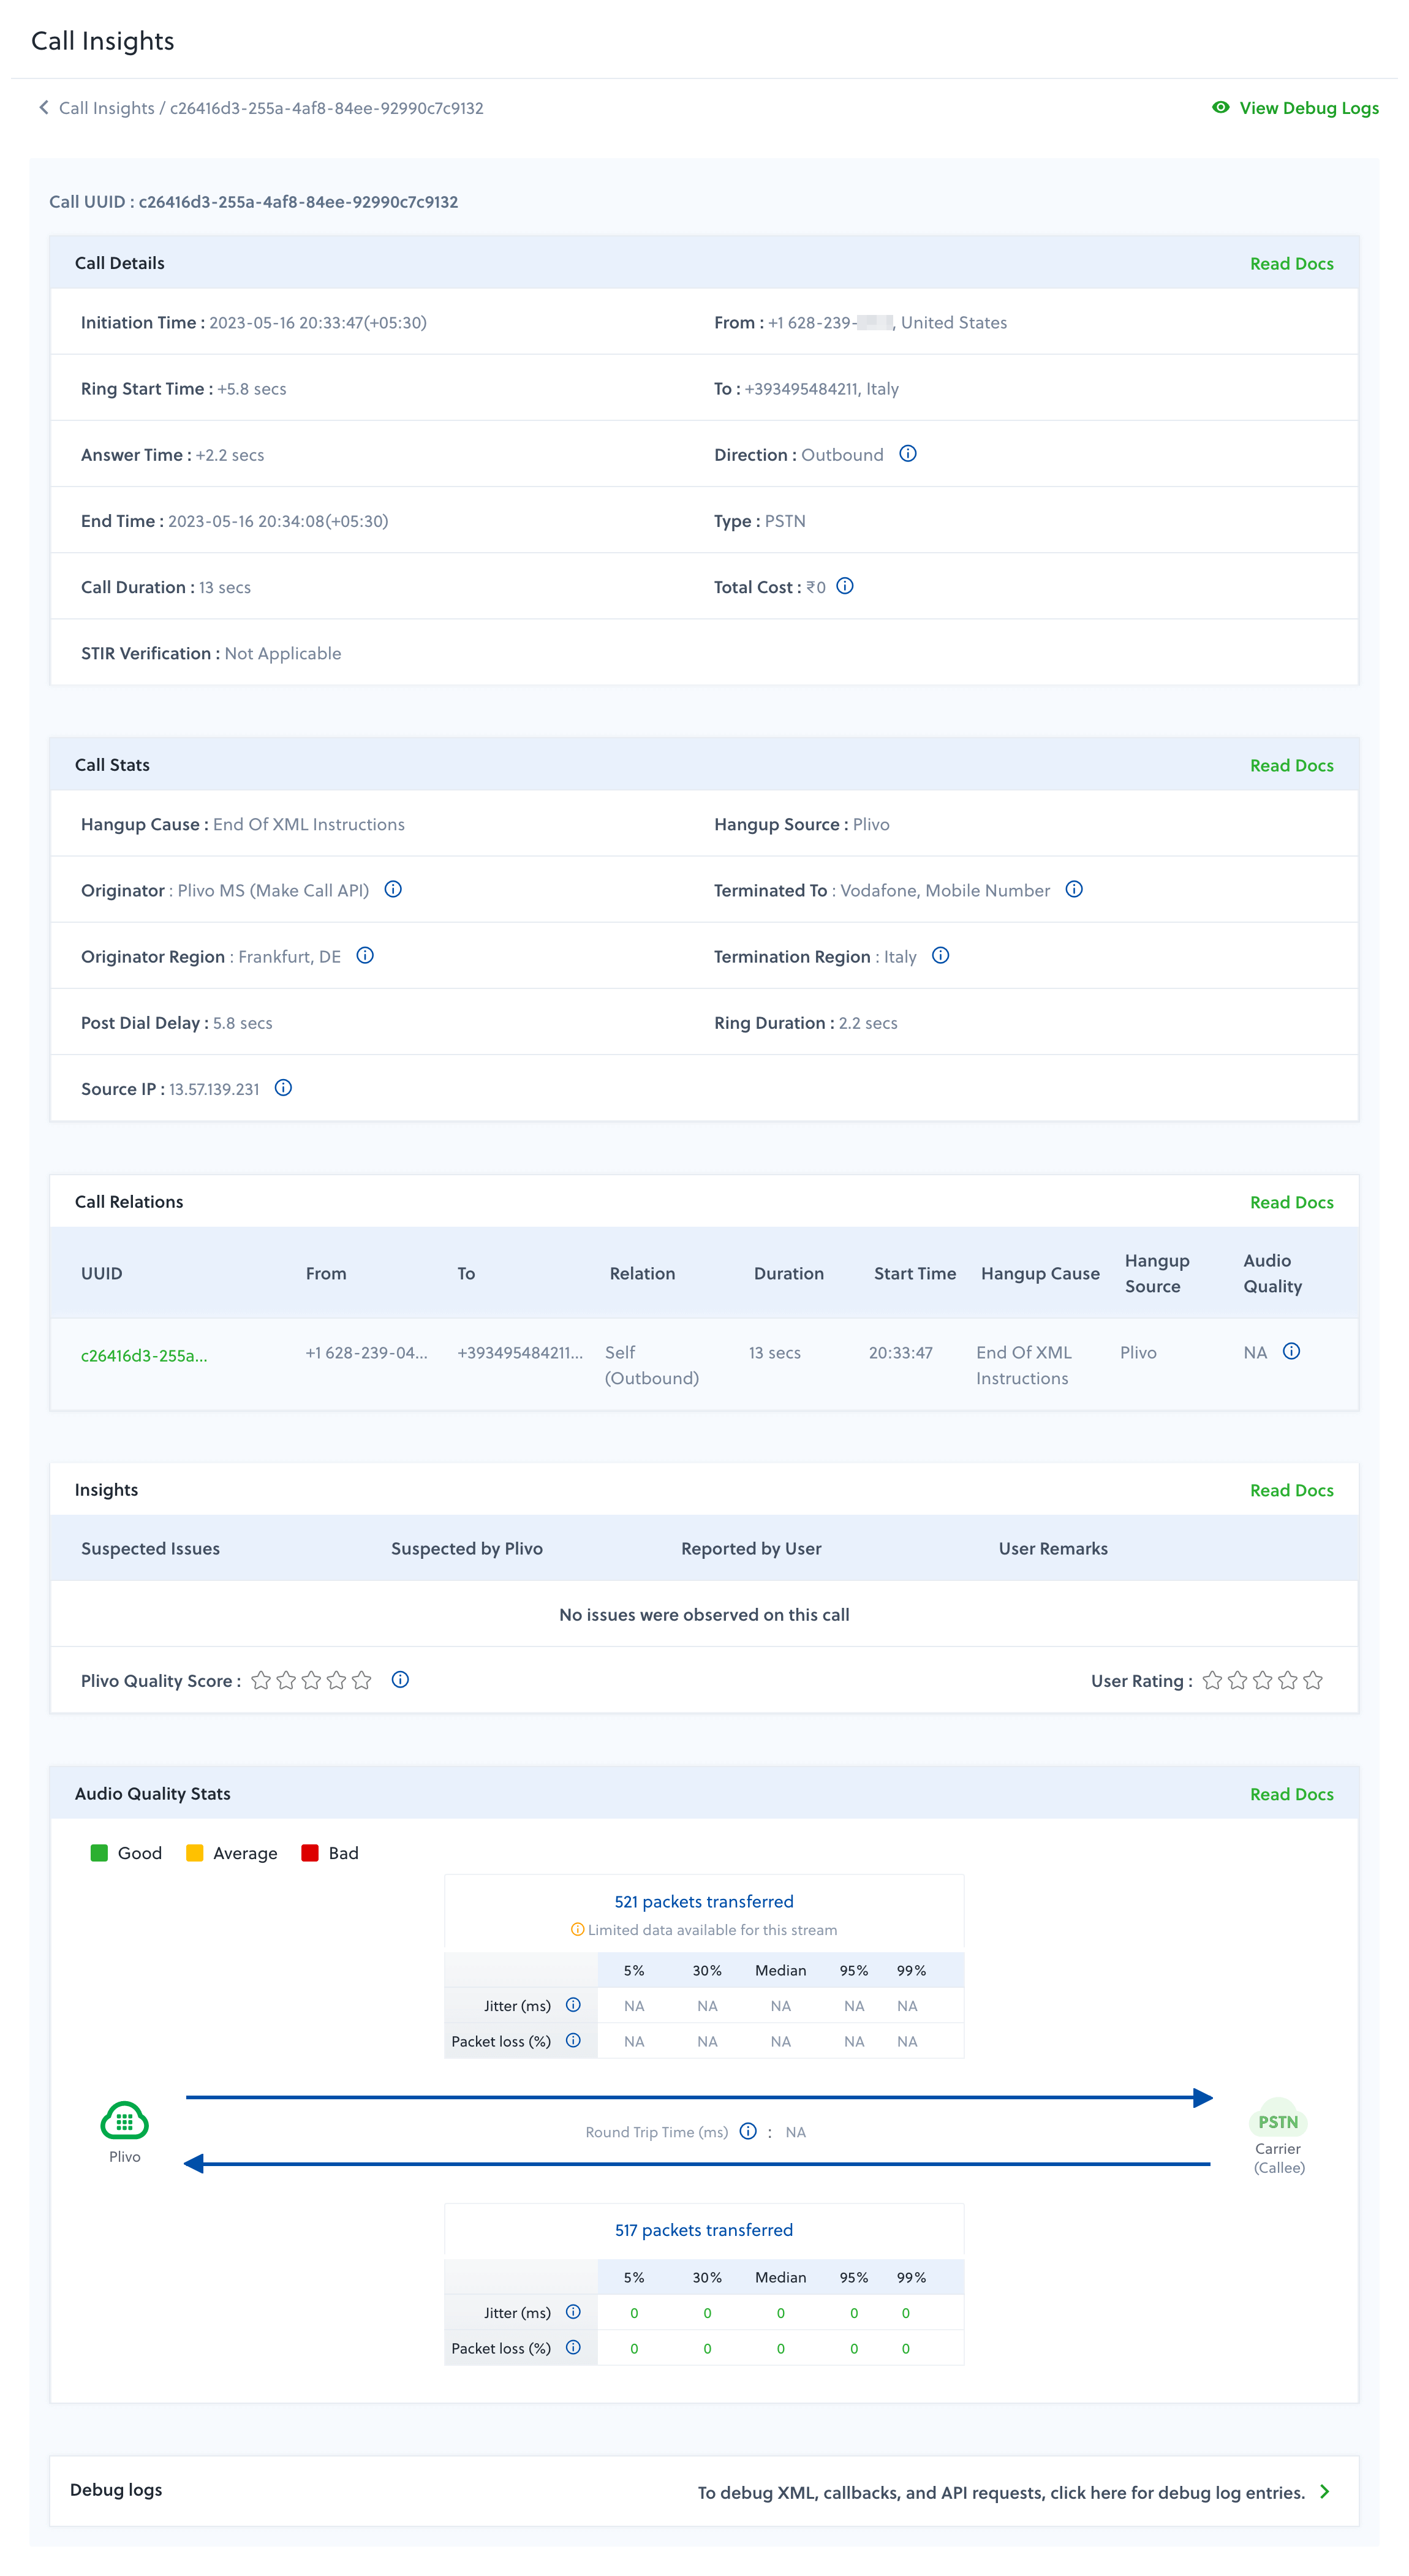This screenshot has height=2576, width=1409.
Task: Open Jitter info tooltip in upper stream table
Action: tap(572, 2005)
